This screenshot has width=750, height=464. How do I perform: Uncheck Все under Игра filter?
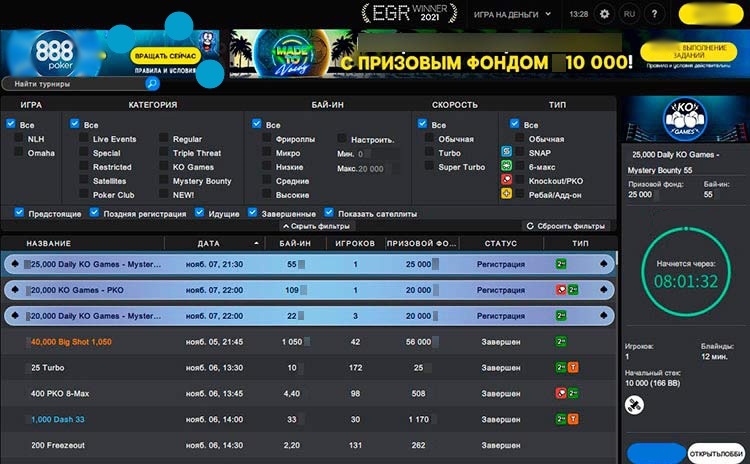(11, 124)
